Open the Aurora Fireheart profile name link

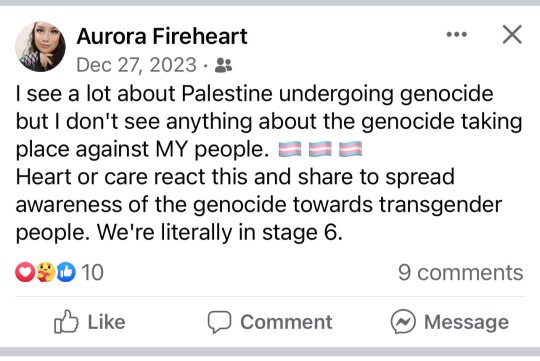(x=162, y=36)
